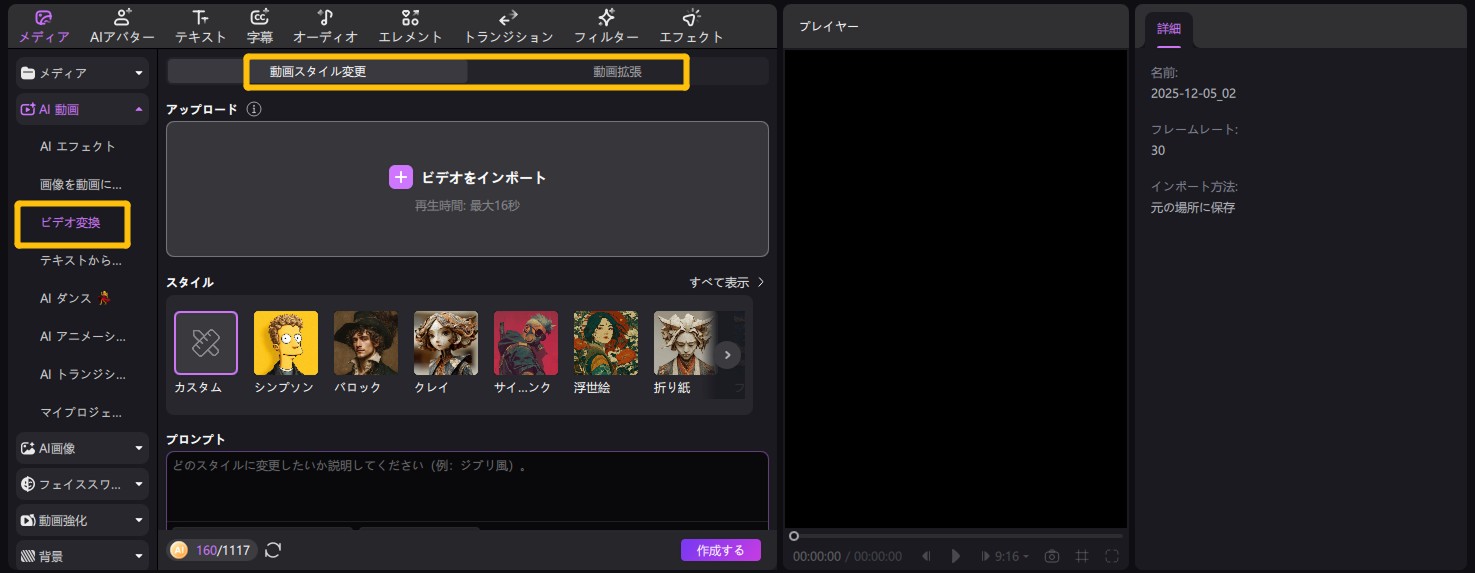Select AI トランジシ... in the sidebar
This screenshot has width=1475, height=573.
83,375
